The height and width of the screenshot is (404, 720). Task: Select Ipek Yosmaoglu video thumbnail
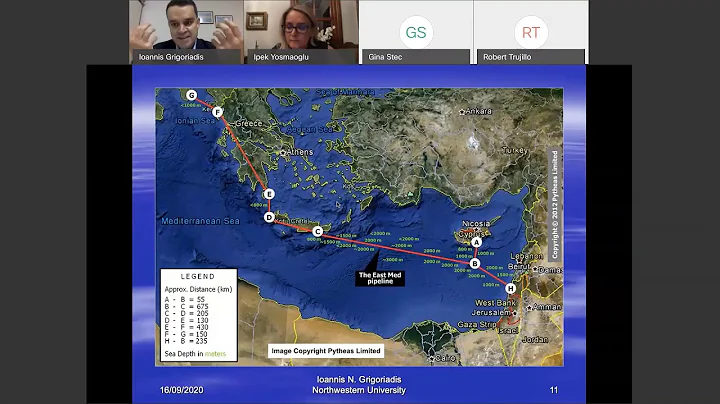click(301, 32)
